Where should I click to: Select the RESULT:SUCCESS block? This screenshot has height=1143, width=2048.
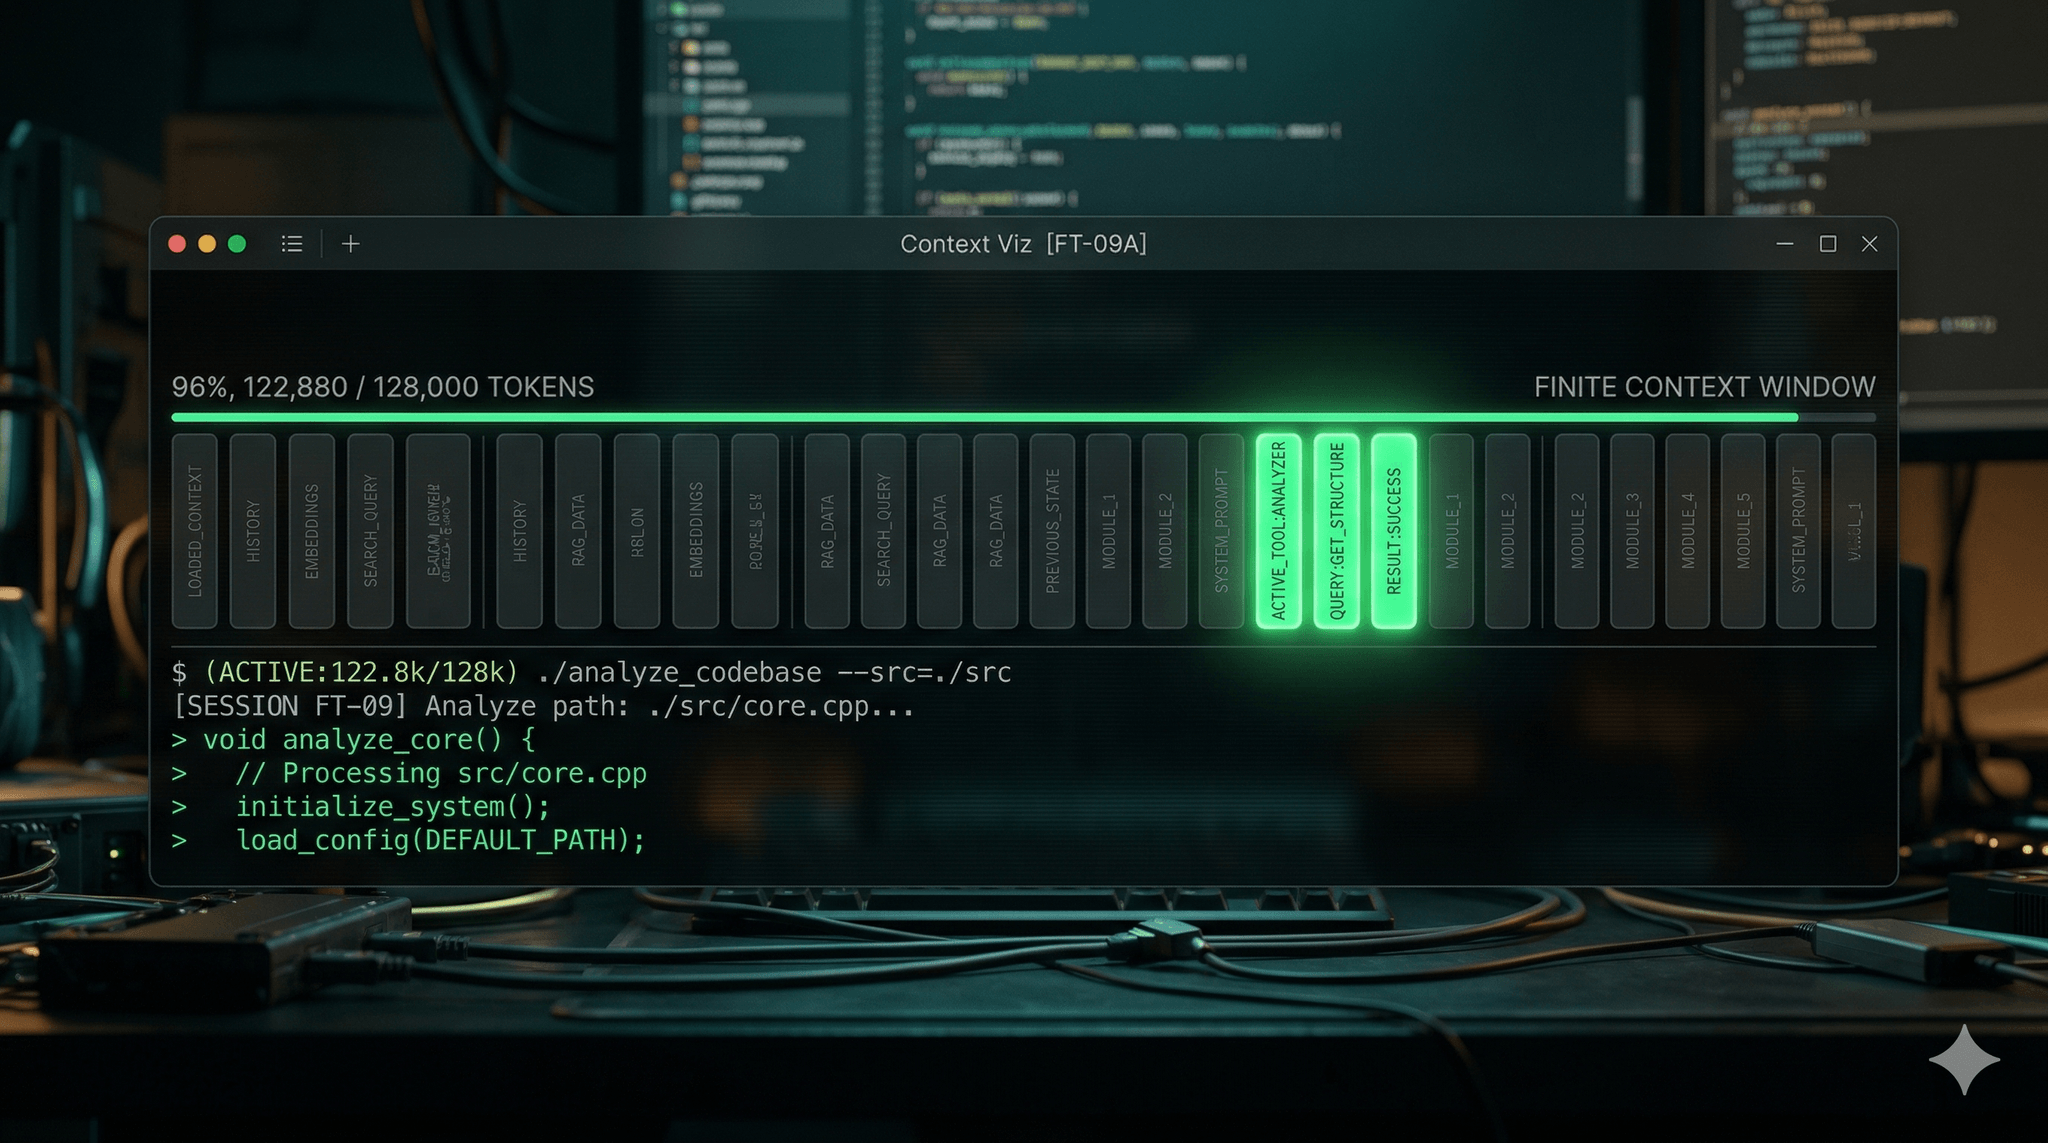pyautogui.click(x=1393, y=531)
